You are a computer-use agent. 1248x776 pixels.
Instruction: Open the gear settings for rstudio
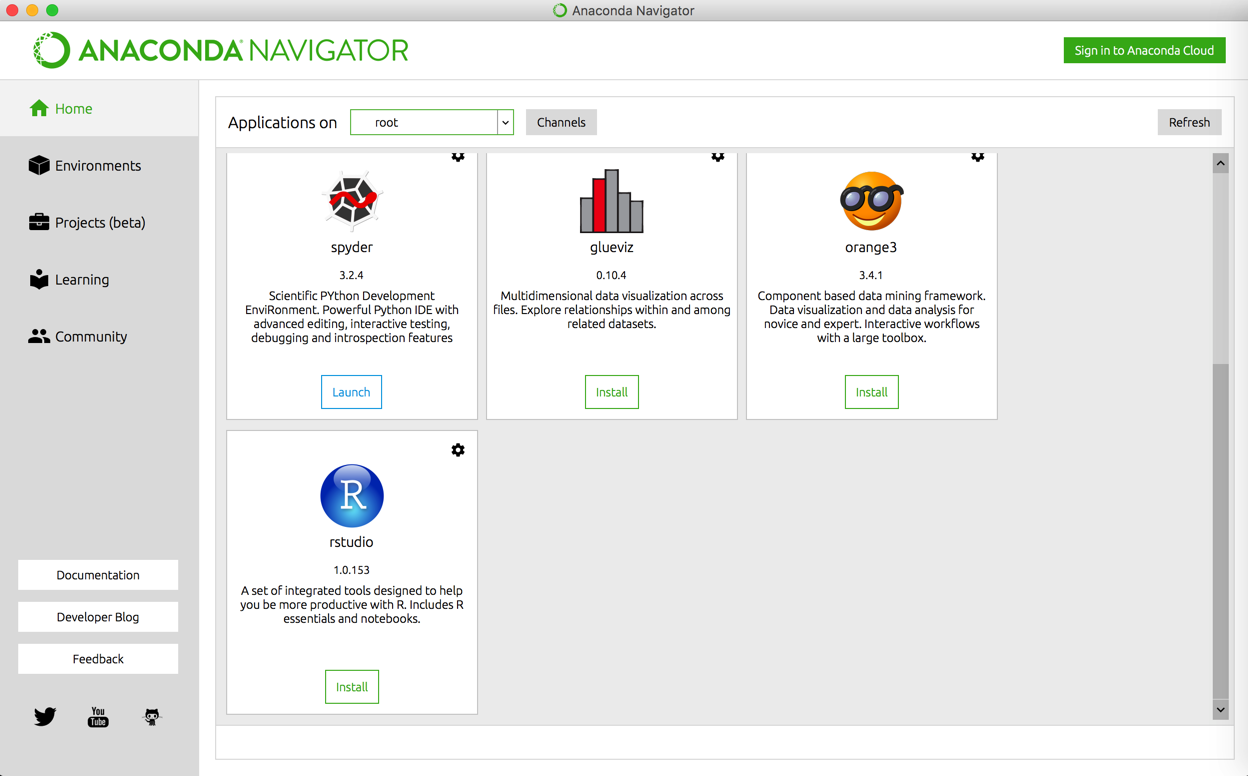(x=458, y=450)
